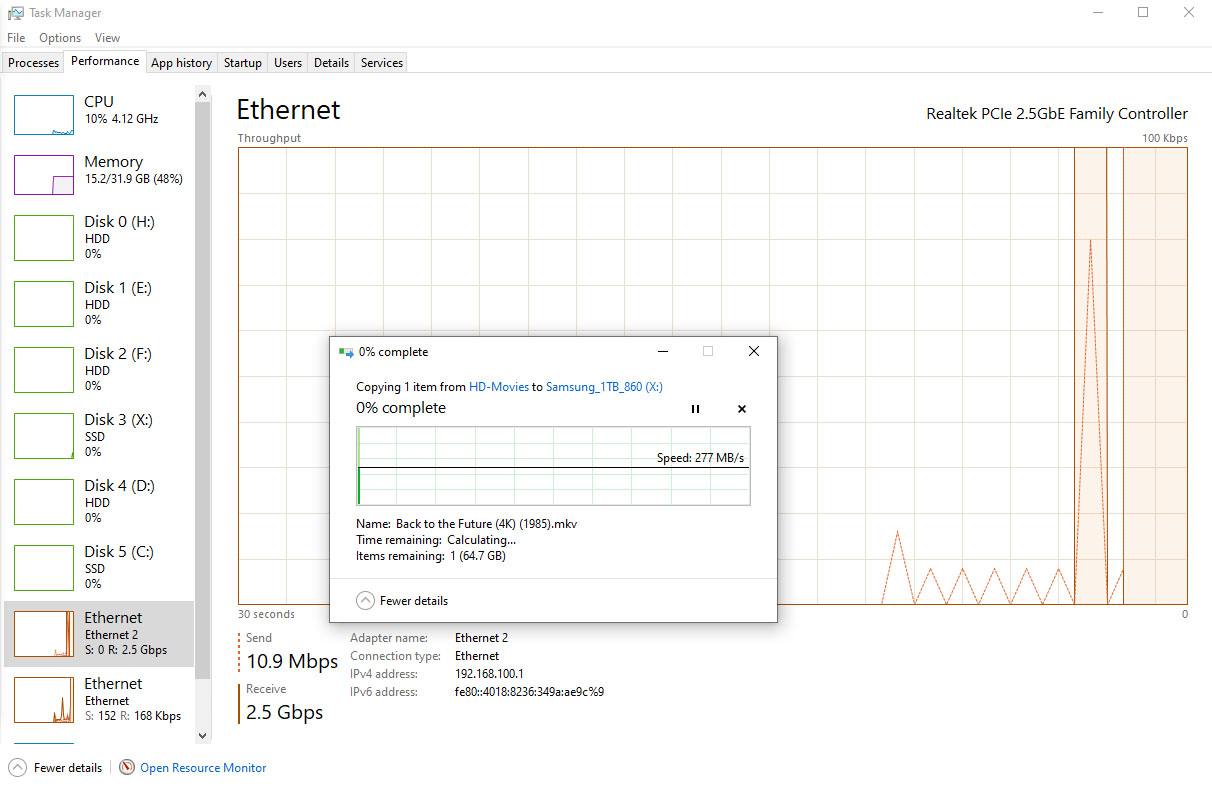The height and width of the screenshot is (791, 1212).
Task: Click the Resource Monitor gauge icon
Action: 127,768
